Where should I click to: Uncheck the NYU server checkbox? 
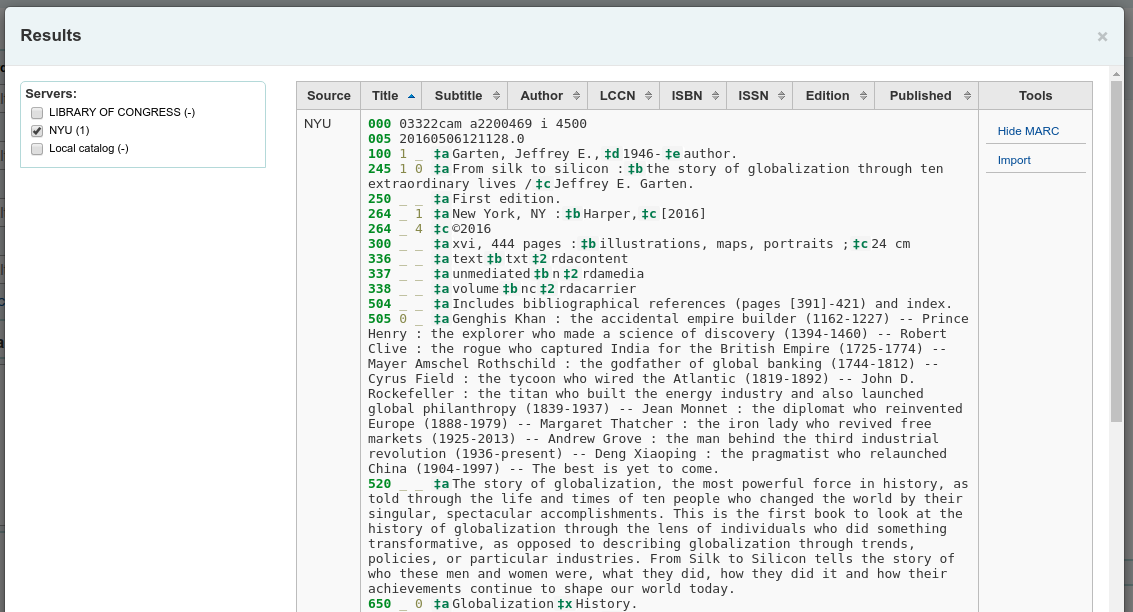37,131
